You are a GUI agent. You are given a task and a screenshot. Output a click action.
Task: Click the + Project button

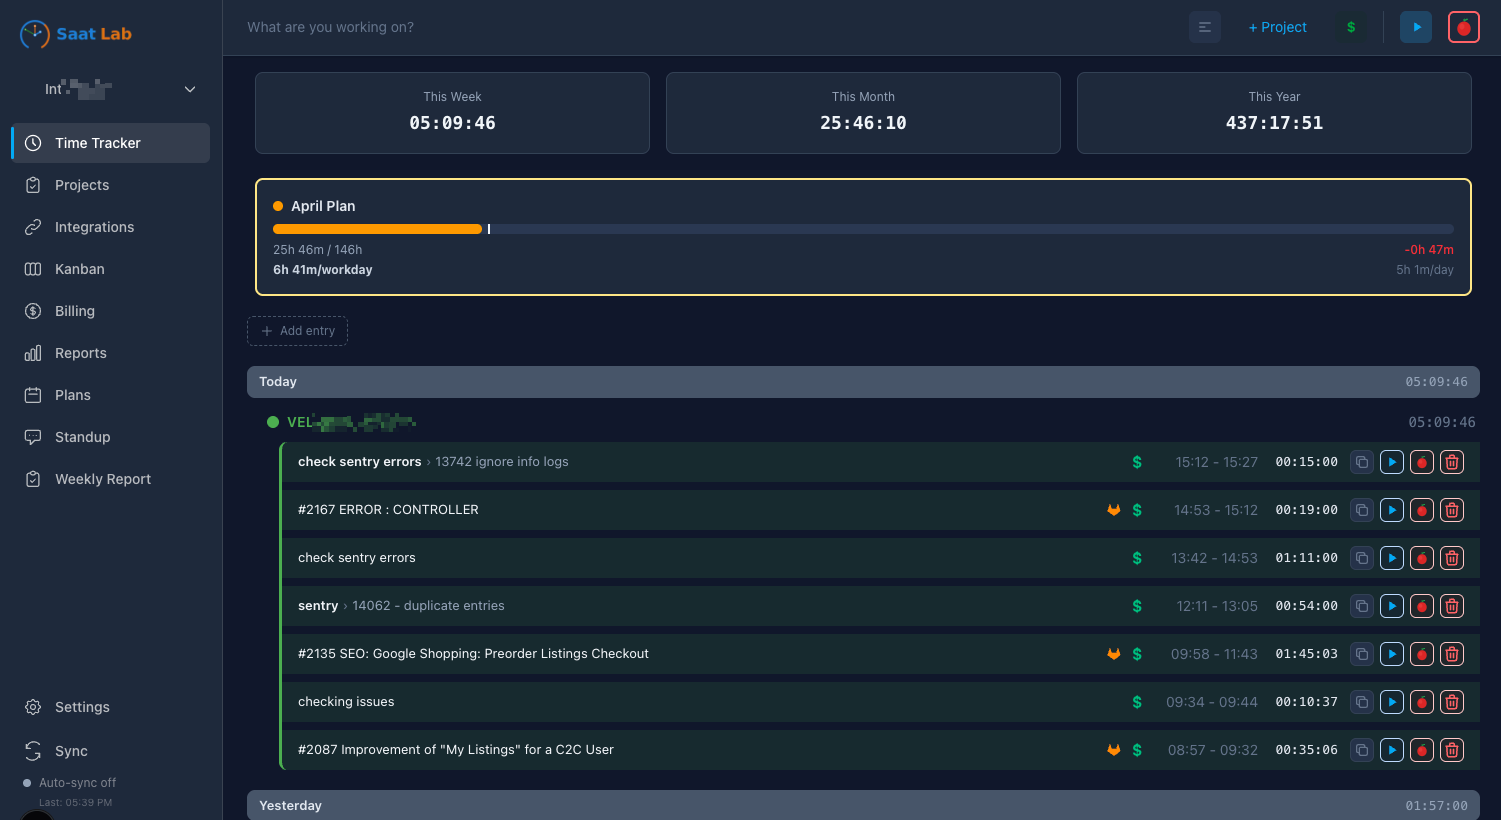point(1278,27)
